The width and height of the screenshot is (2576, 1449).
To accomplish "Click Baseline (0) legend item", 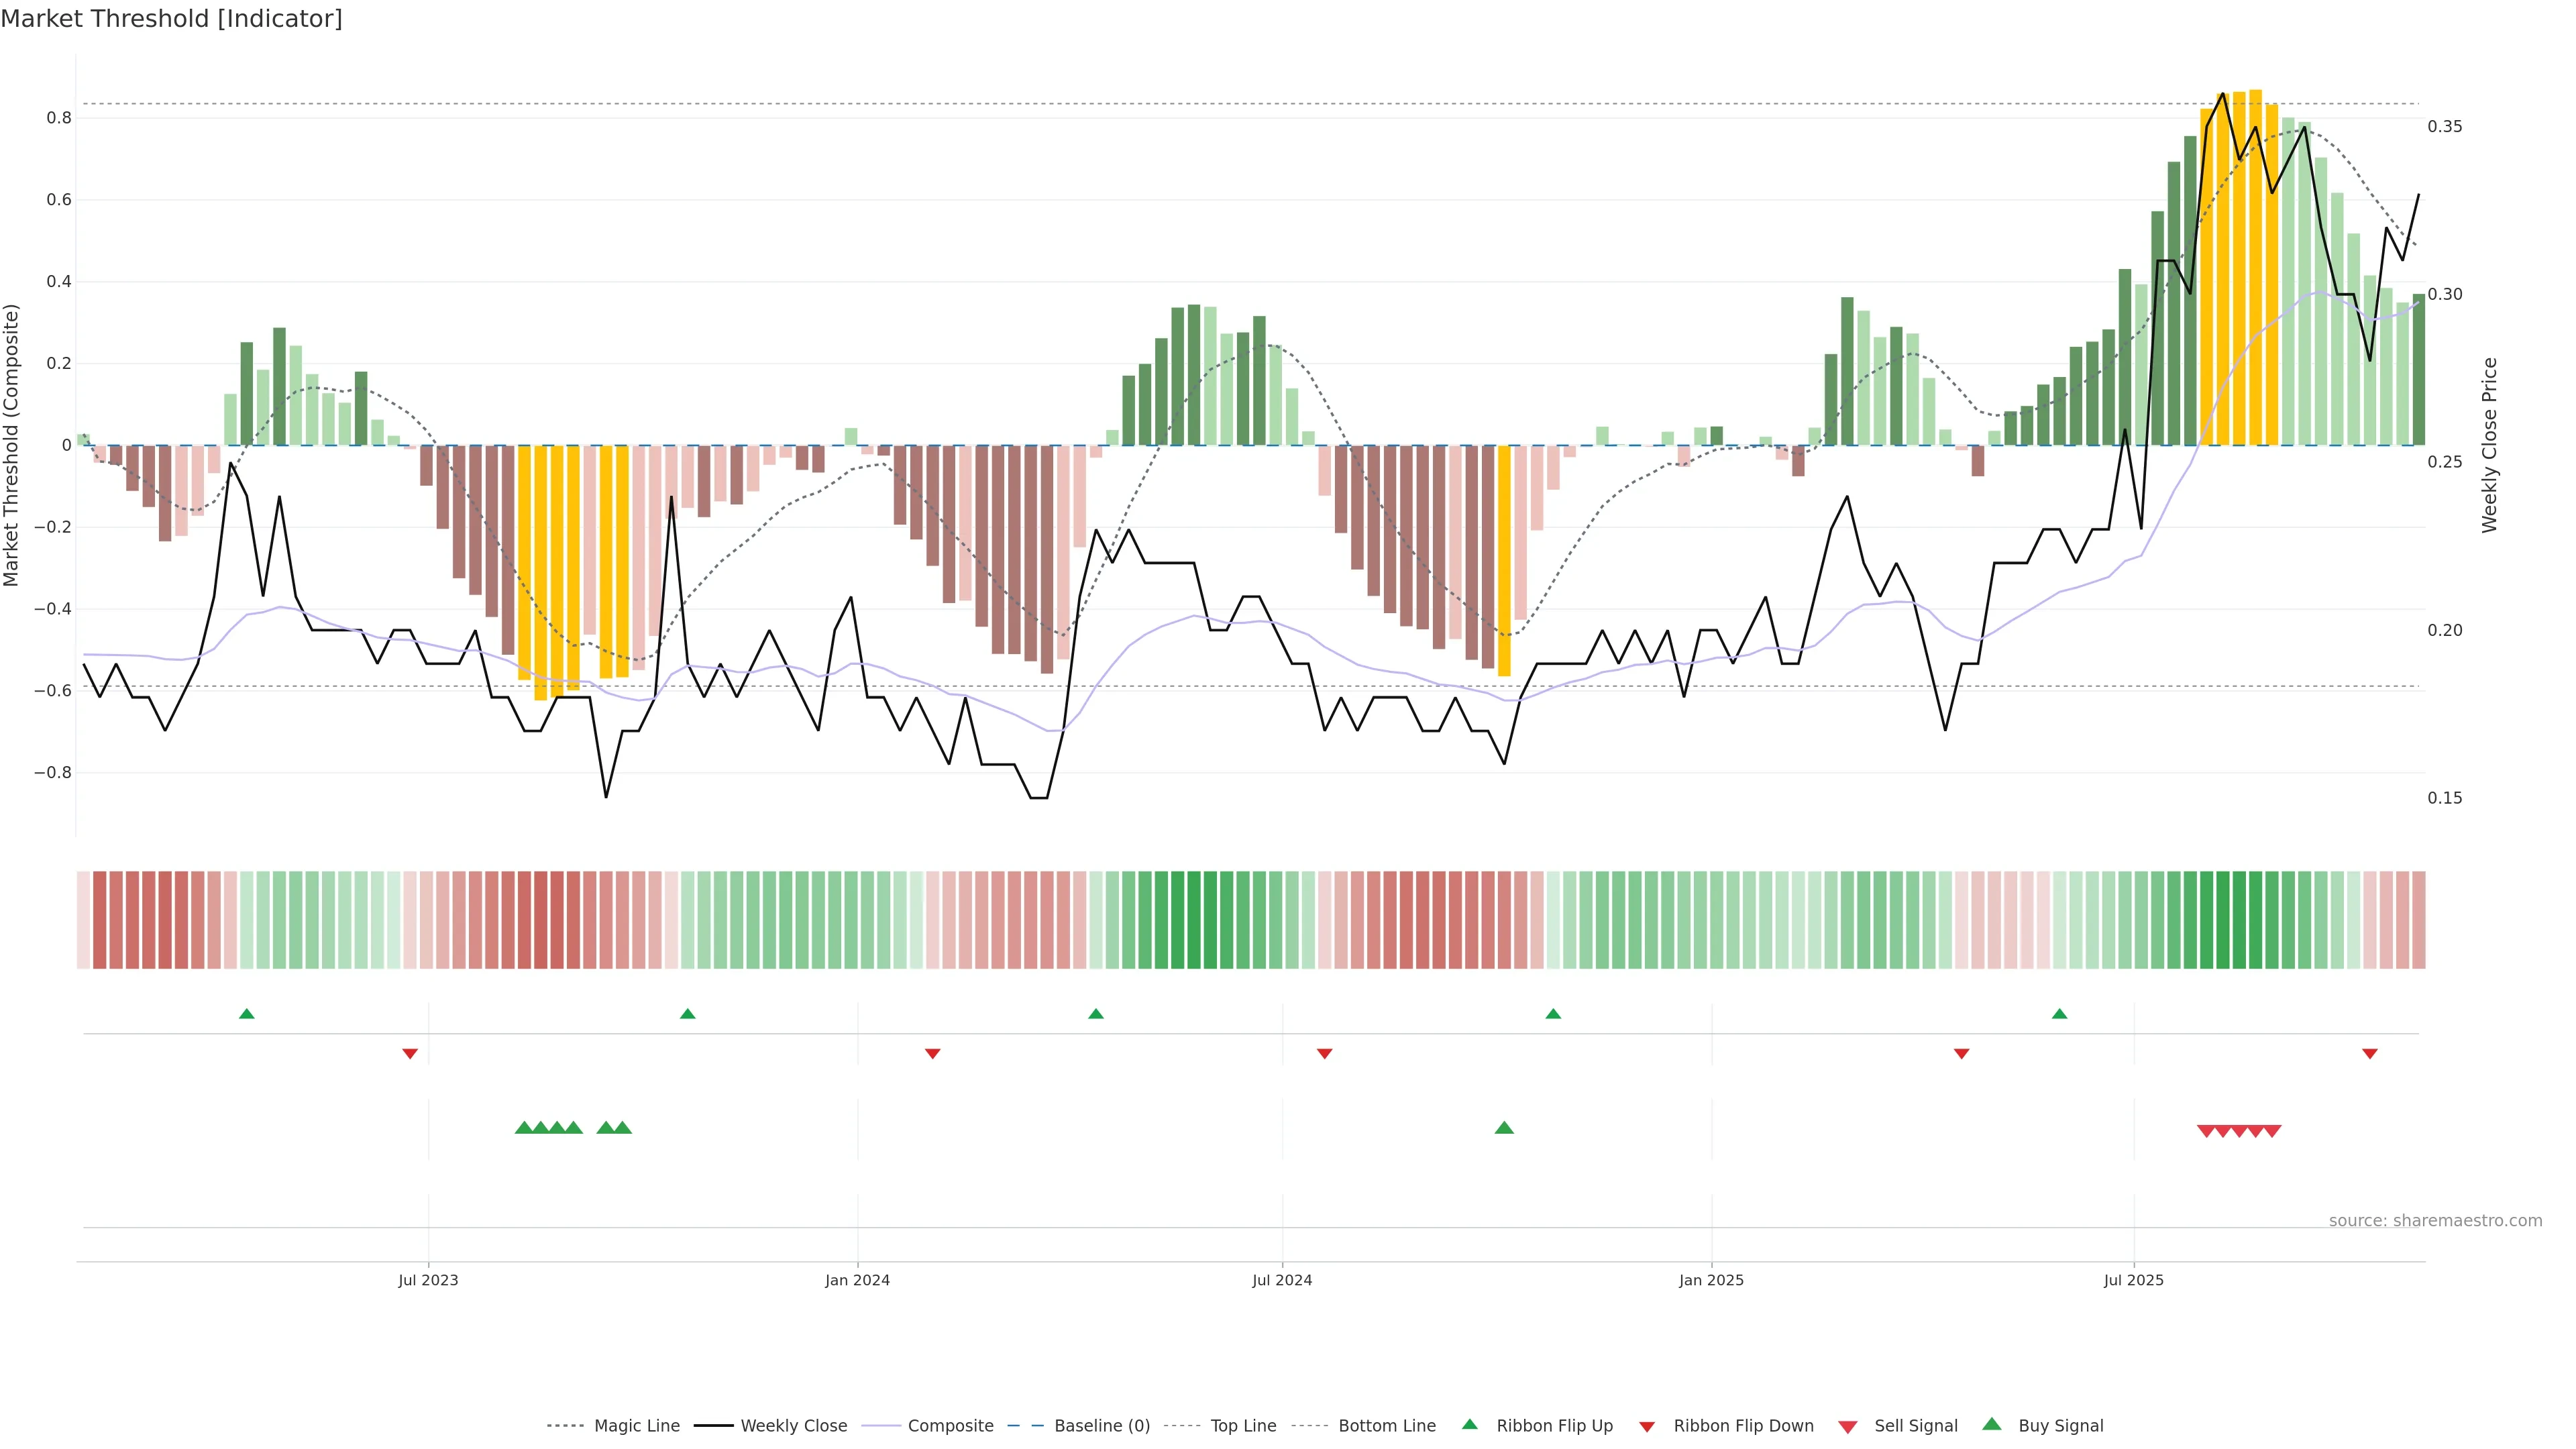I will (x=1101, y=1426).
